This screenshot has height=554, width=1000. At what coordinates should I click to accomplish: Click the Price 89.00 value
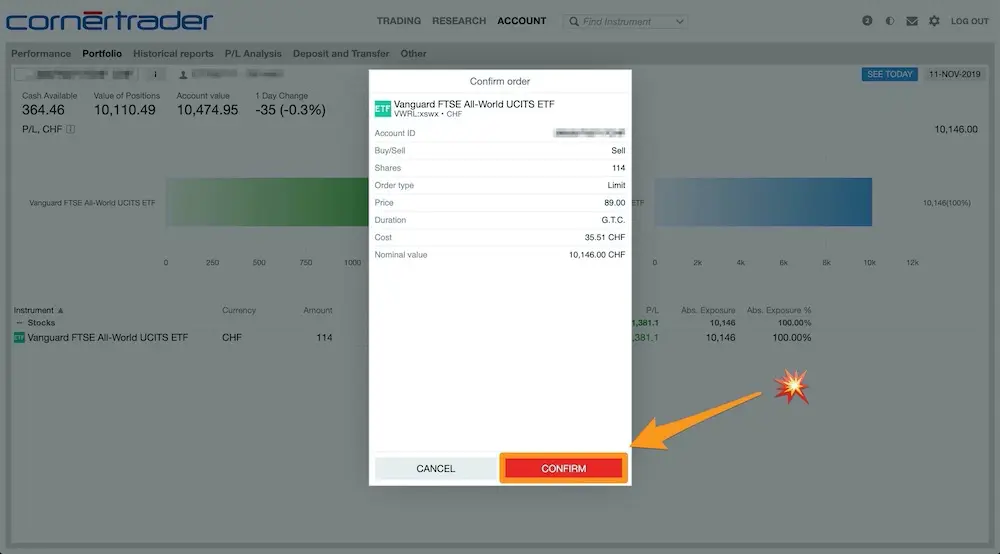click(614, 203)
